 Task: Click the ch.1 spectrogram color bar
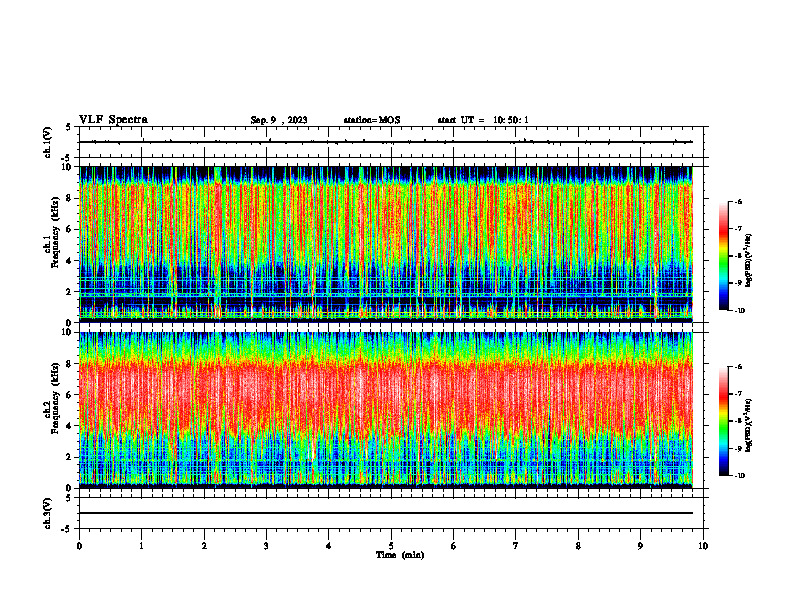pos(723,256)
